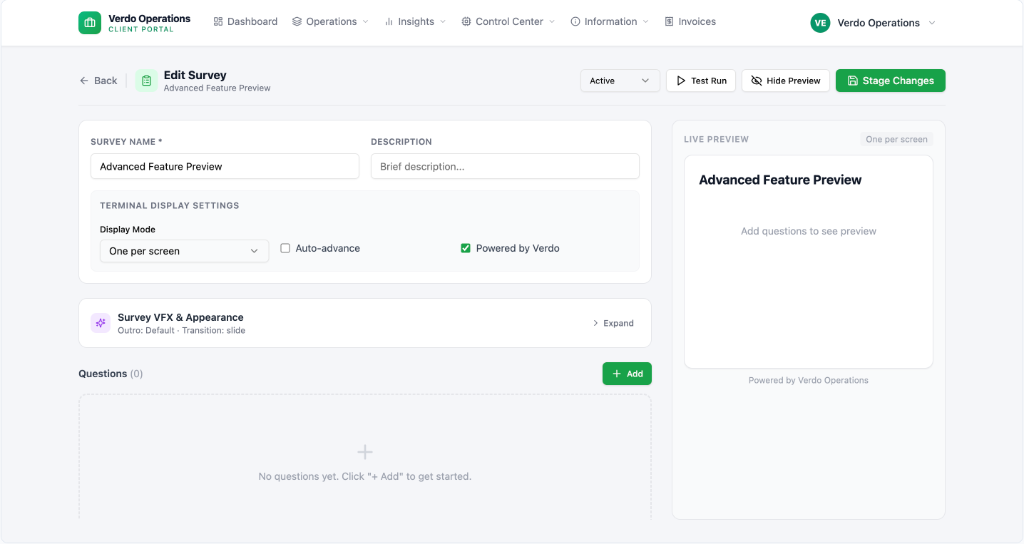Screen dimensions: 1024x544
Task: Open the Verdo Operations account dropdown chevron
Action: pyautogui.click(x=932, y=23)
